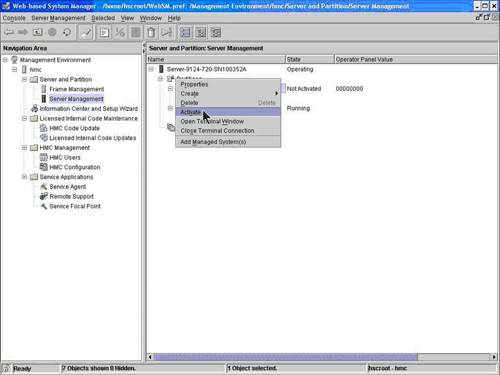500x375 pixels.
Task: Click the scrollbar left arrow
Action: [x=150, y=357]
